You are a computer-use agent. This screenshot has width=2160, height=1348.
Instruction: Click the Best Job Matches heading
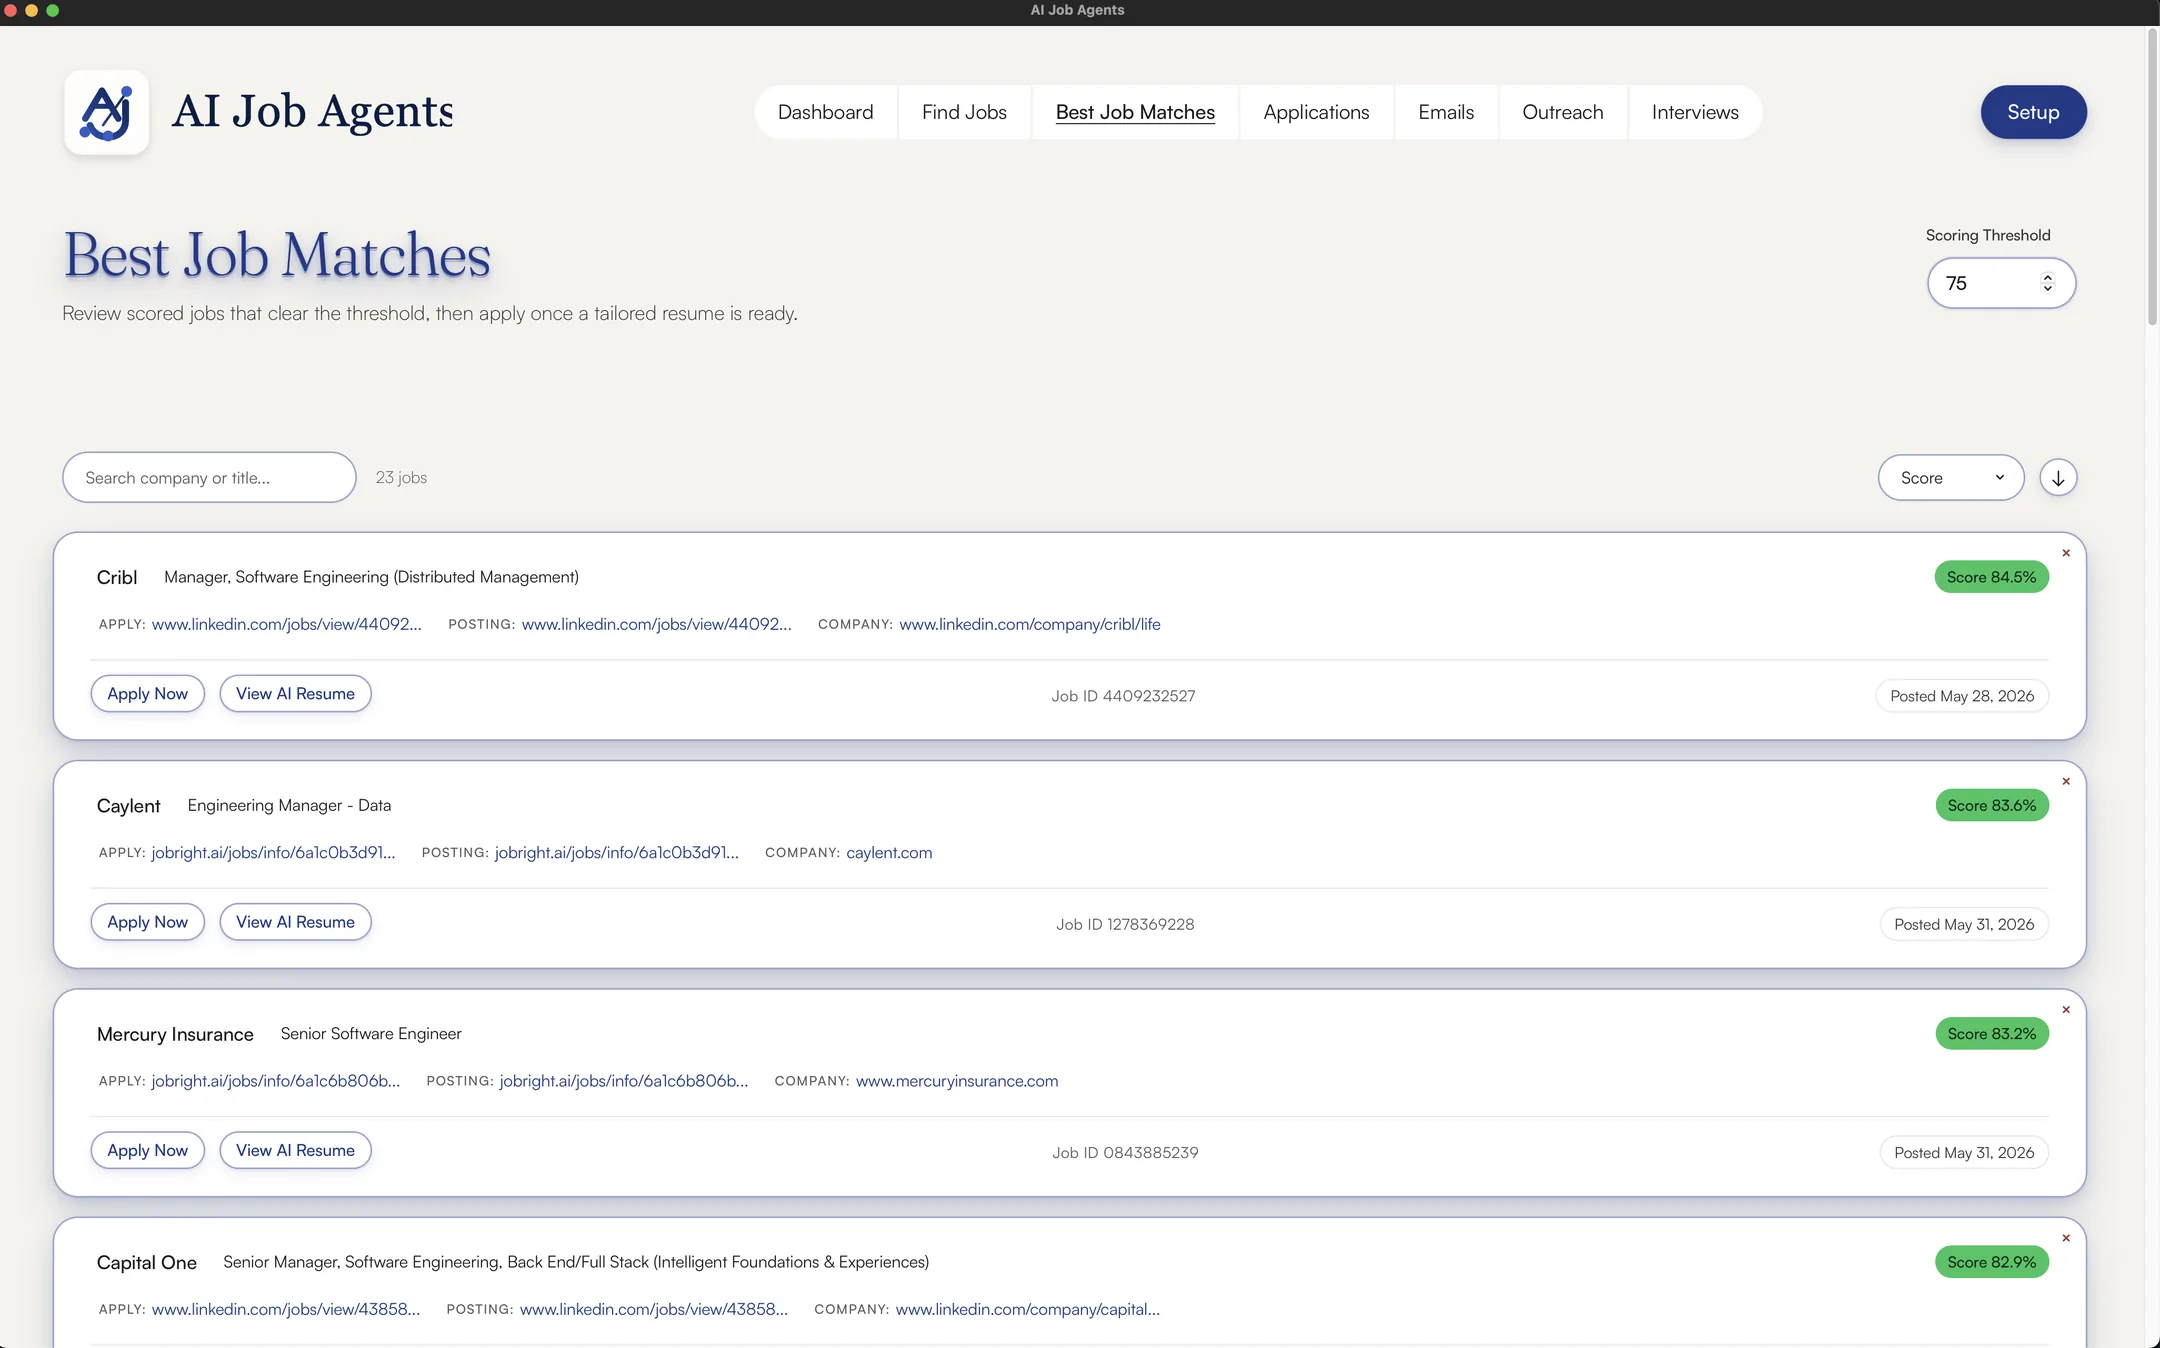[277, 255]
